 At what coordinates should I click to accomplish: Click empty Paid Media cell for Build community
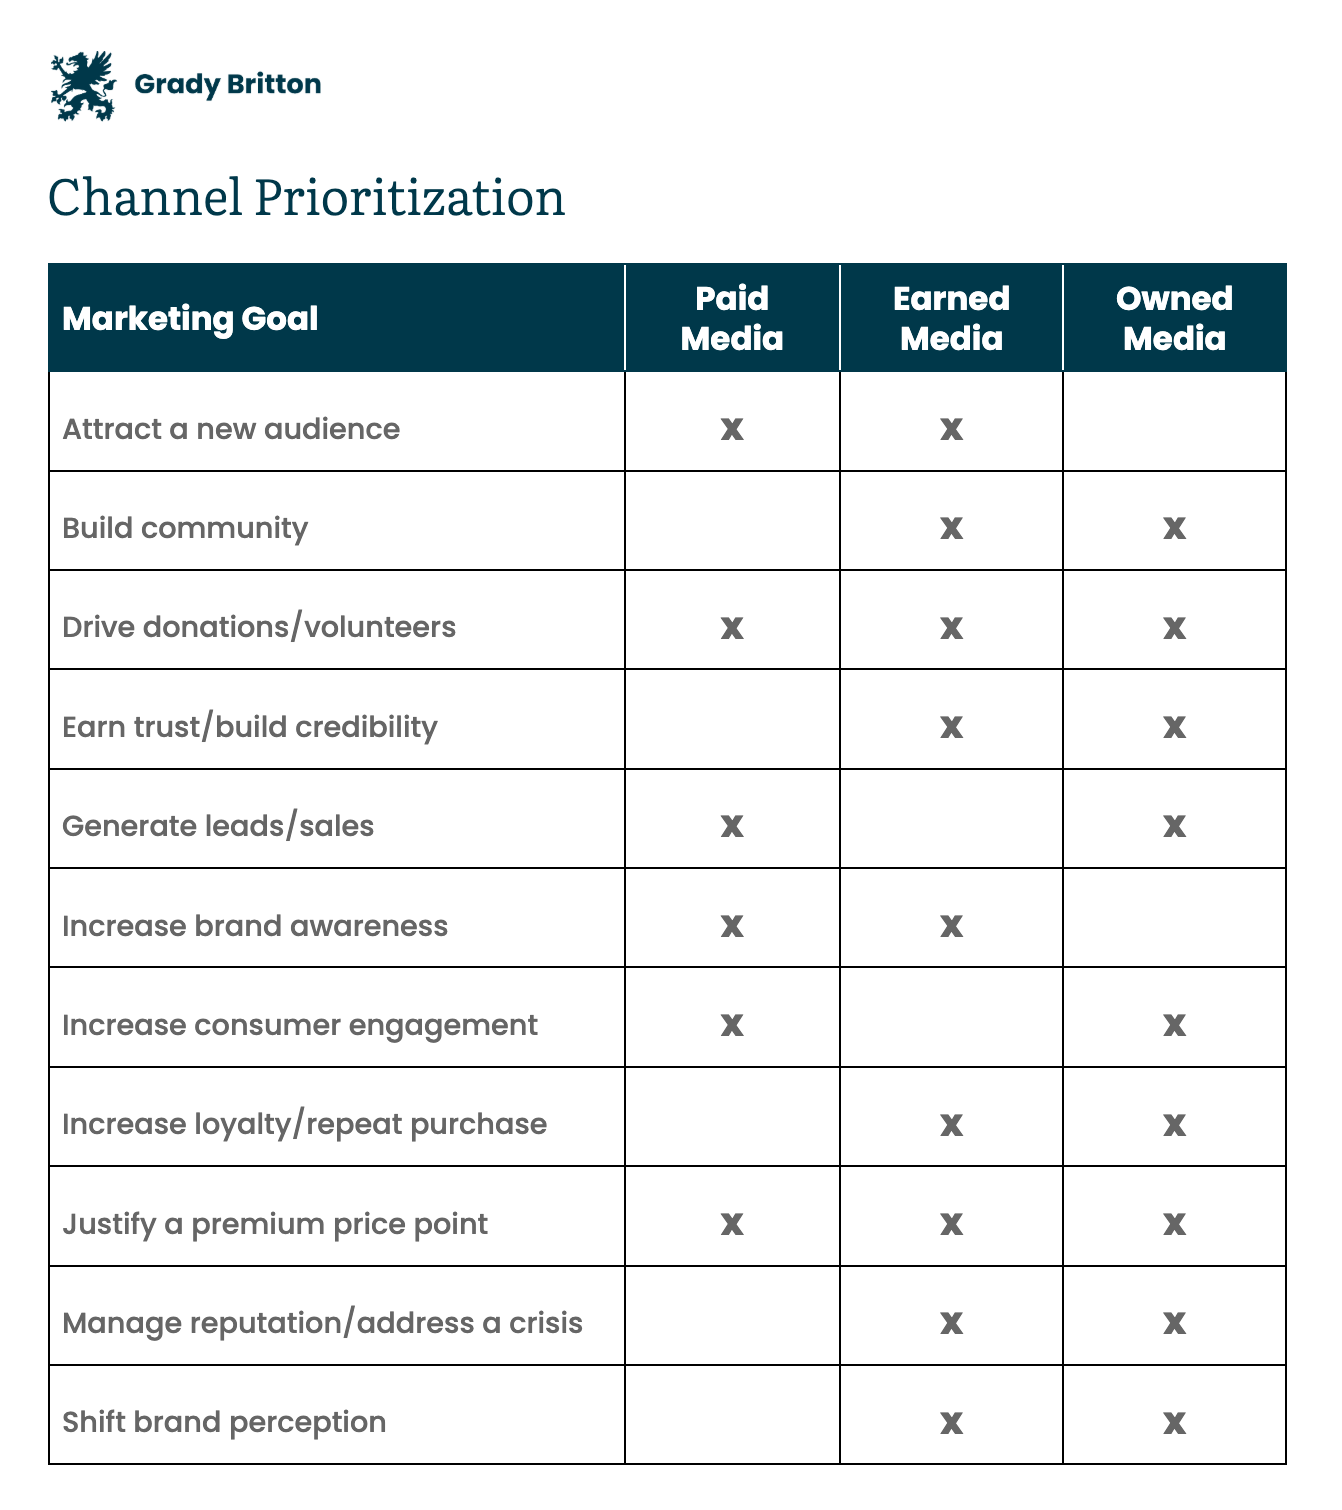tap(732, 521)
